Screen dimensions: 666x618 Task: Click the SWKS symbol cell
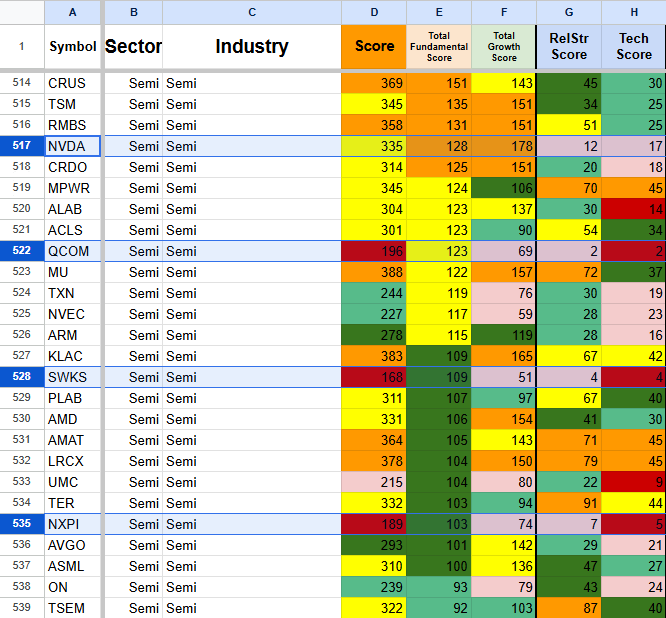coord(73,377)
